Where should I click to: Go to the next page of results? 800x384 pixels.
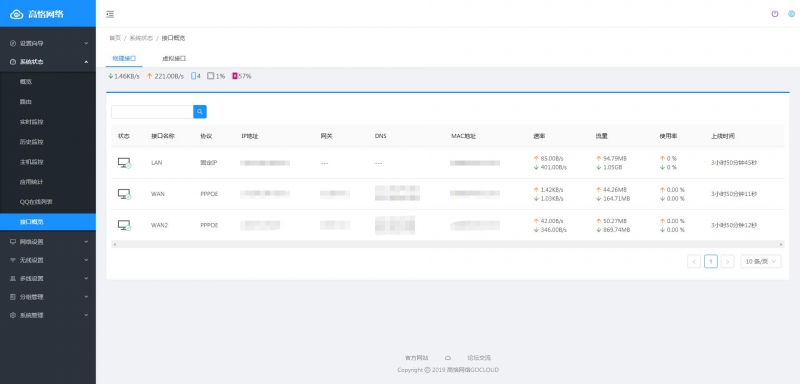728,262
